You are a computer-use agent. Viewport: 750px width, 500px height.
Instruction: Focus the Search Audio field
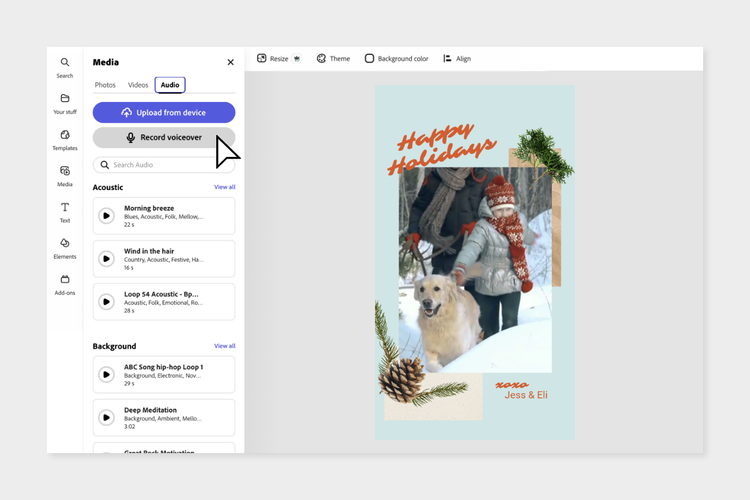tap(164, 165)
